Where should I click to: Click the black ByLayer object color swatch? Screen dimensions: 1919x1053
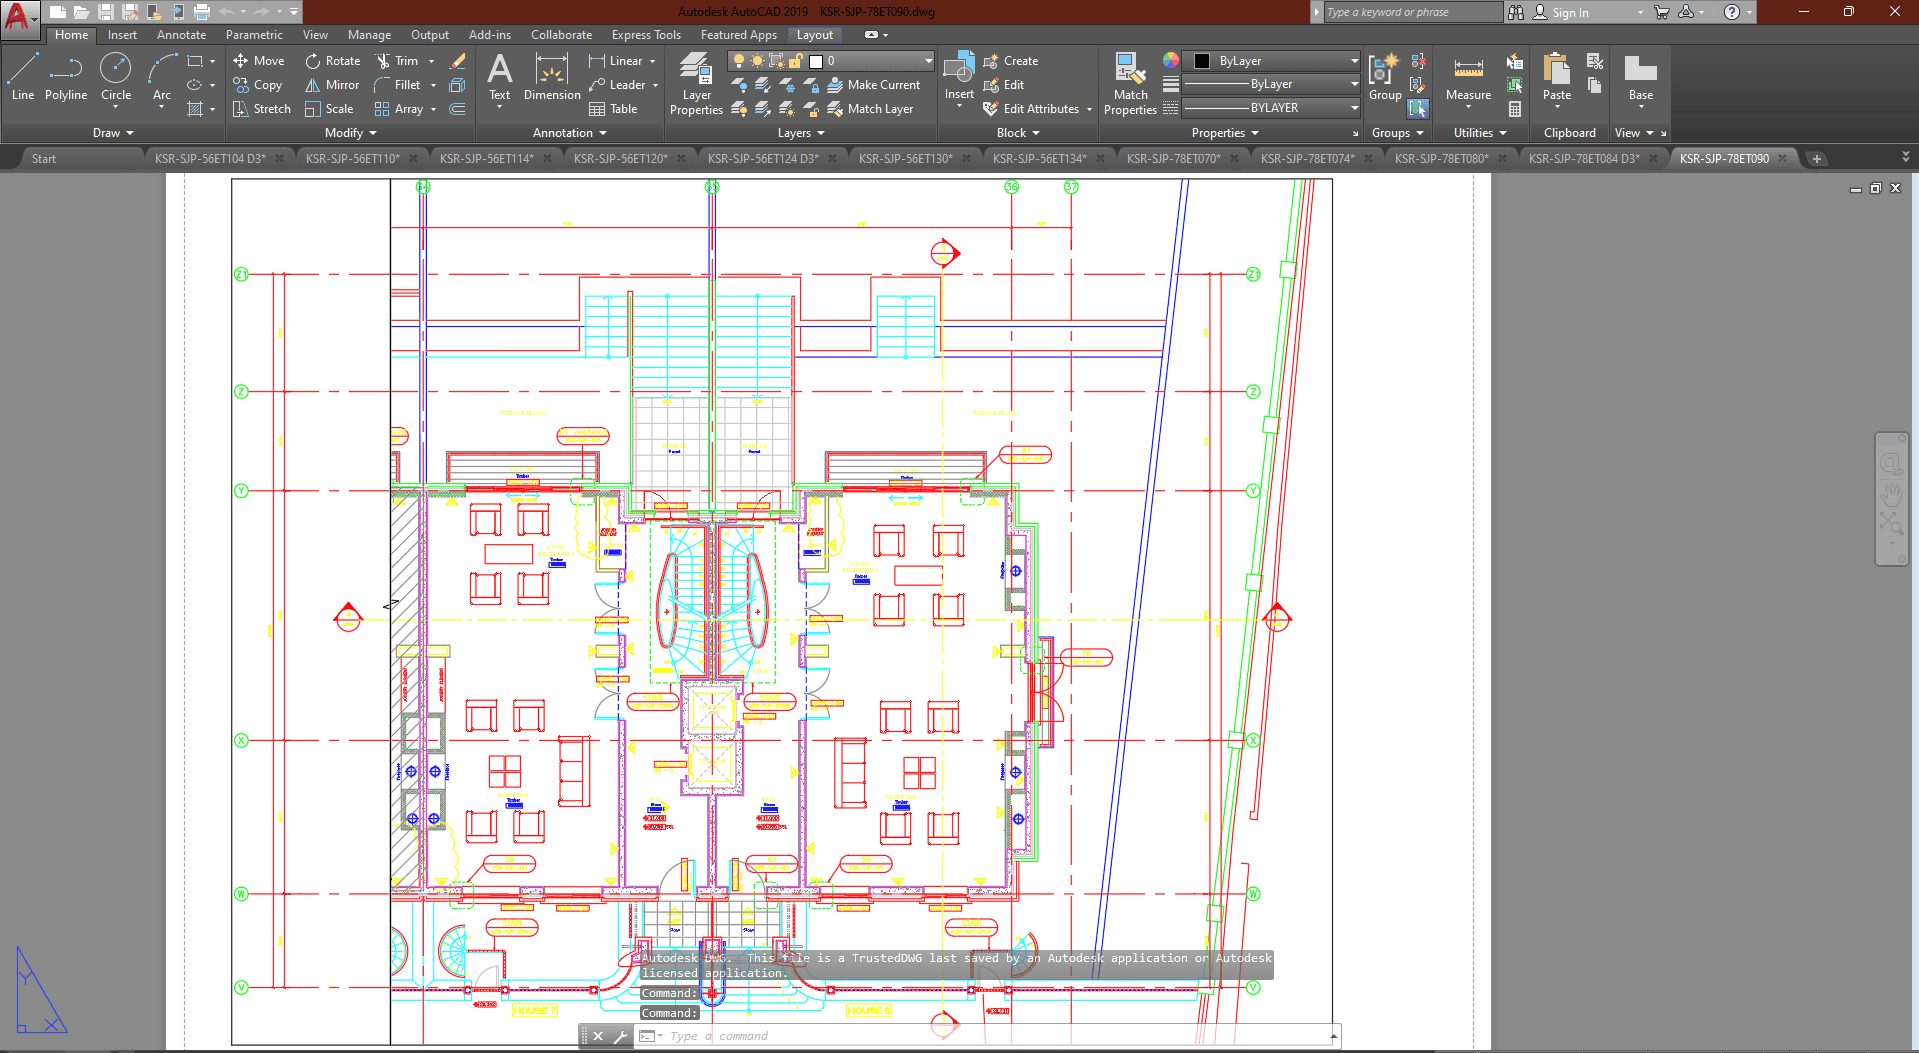[1202, 61]
